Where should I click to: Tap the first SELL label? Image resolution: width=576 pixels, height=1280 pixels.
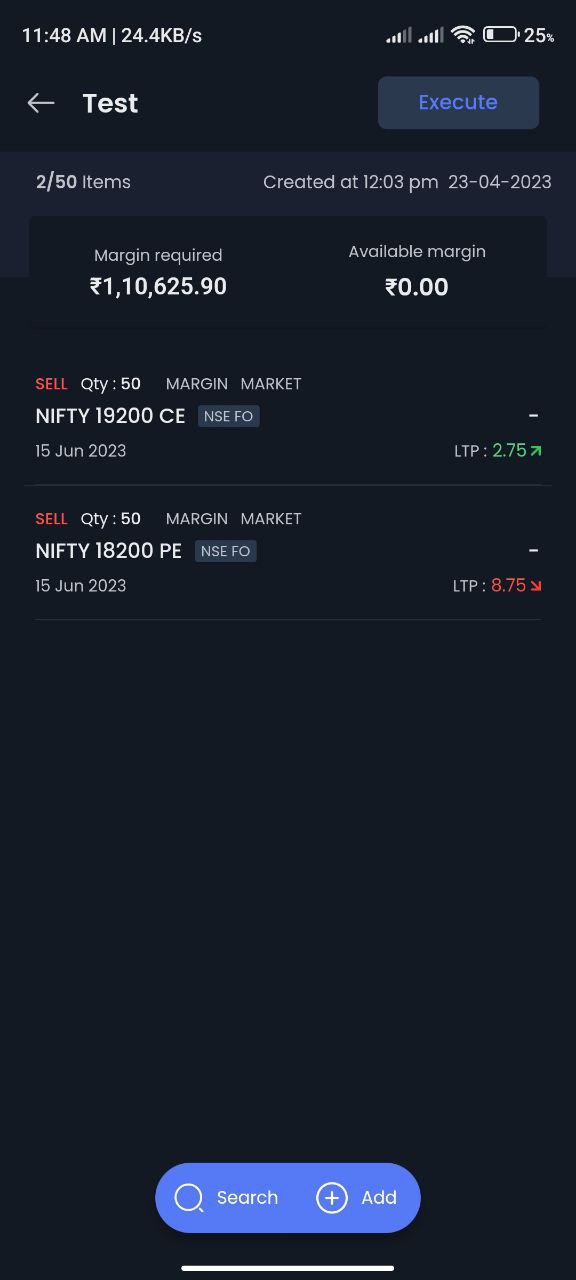[x=51, y=384]
